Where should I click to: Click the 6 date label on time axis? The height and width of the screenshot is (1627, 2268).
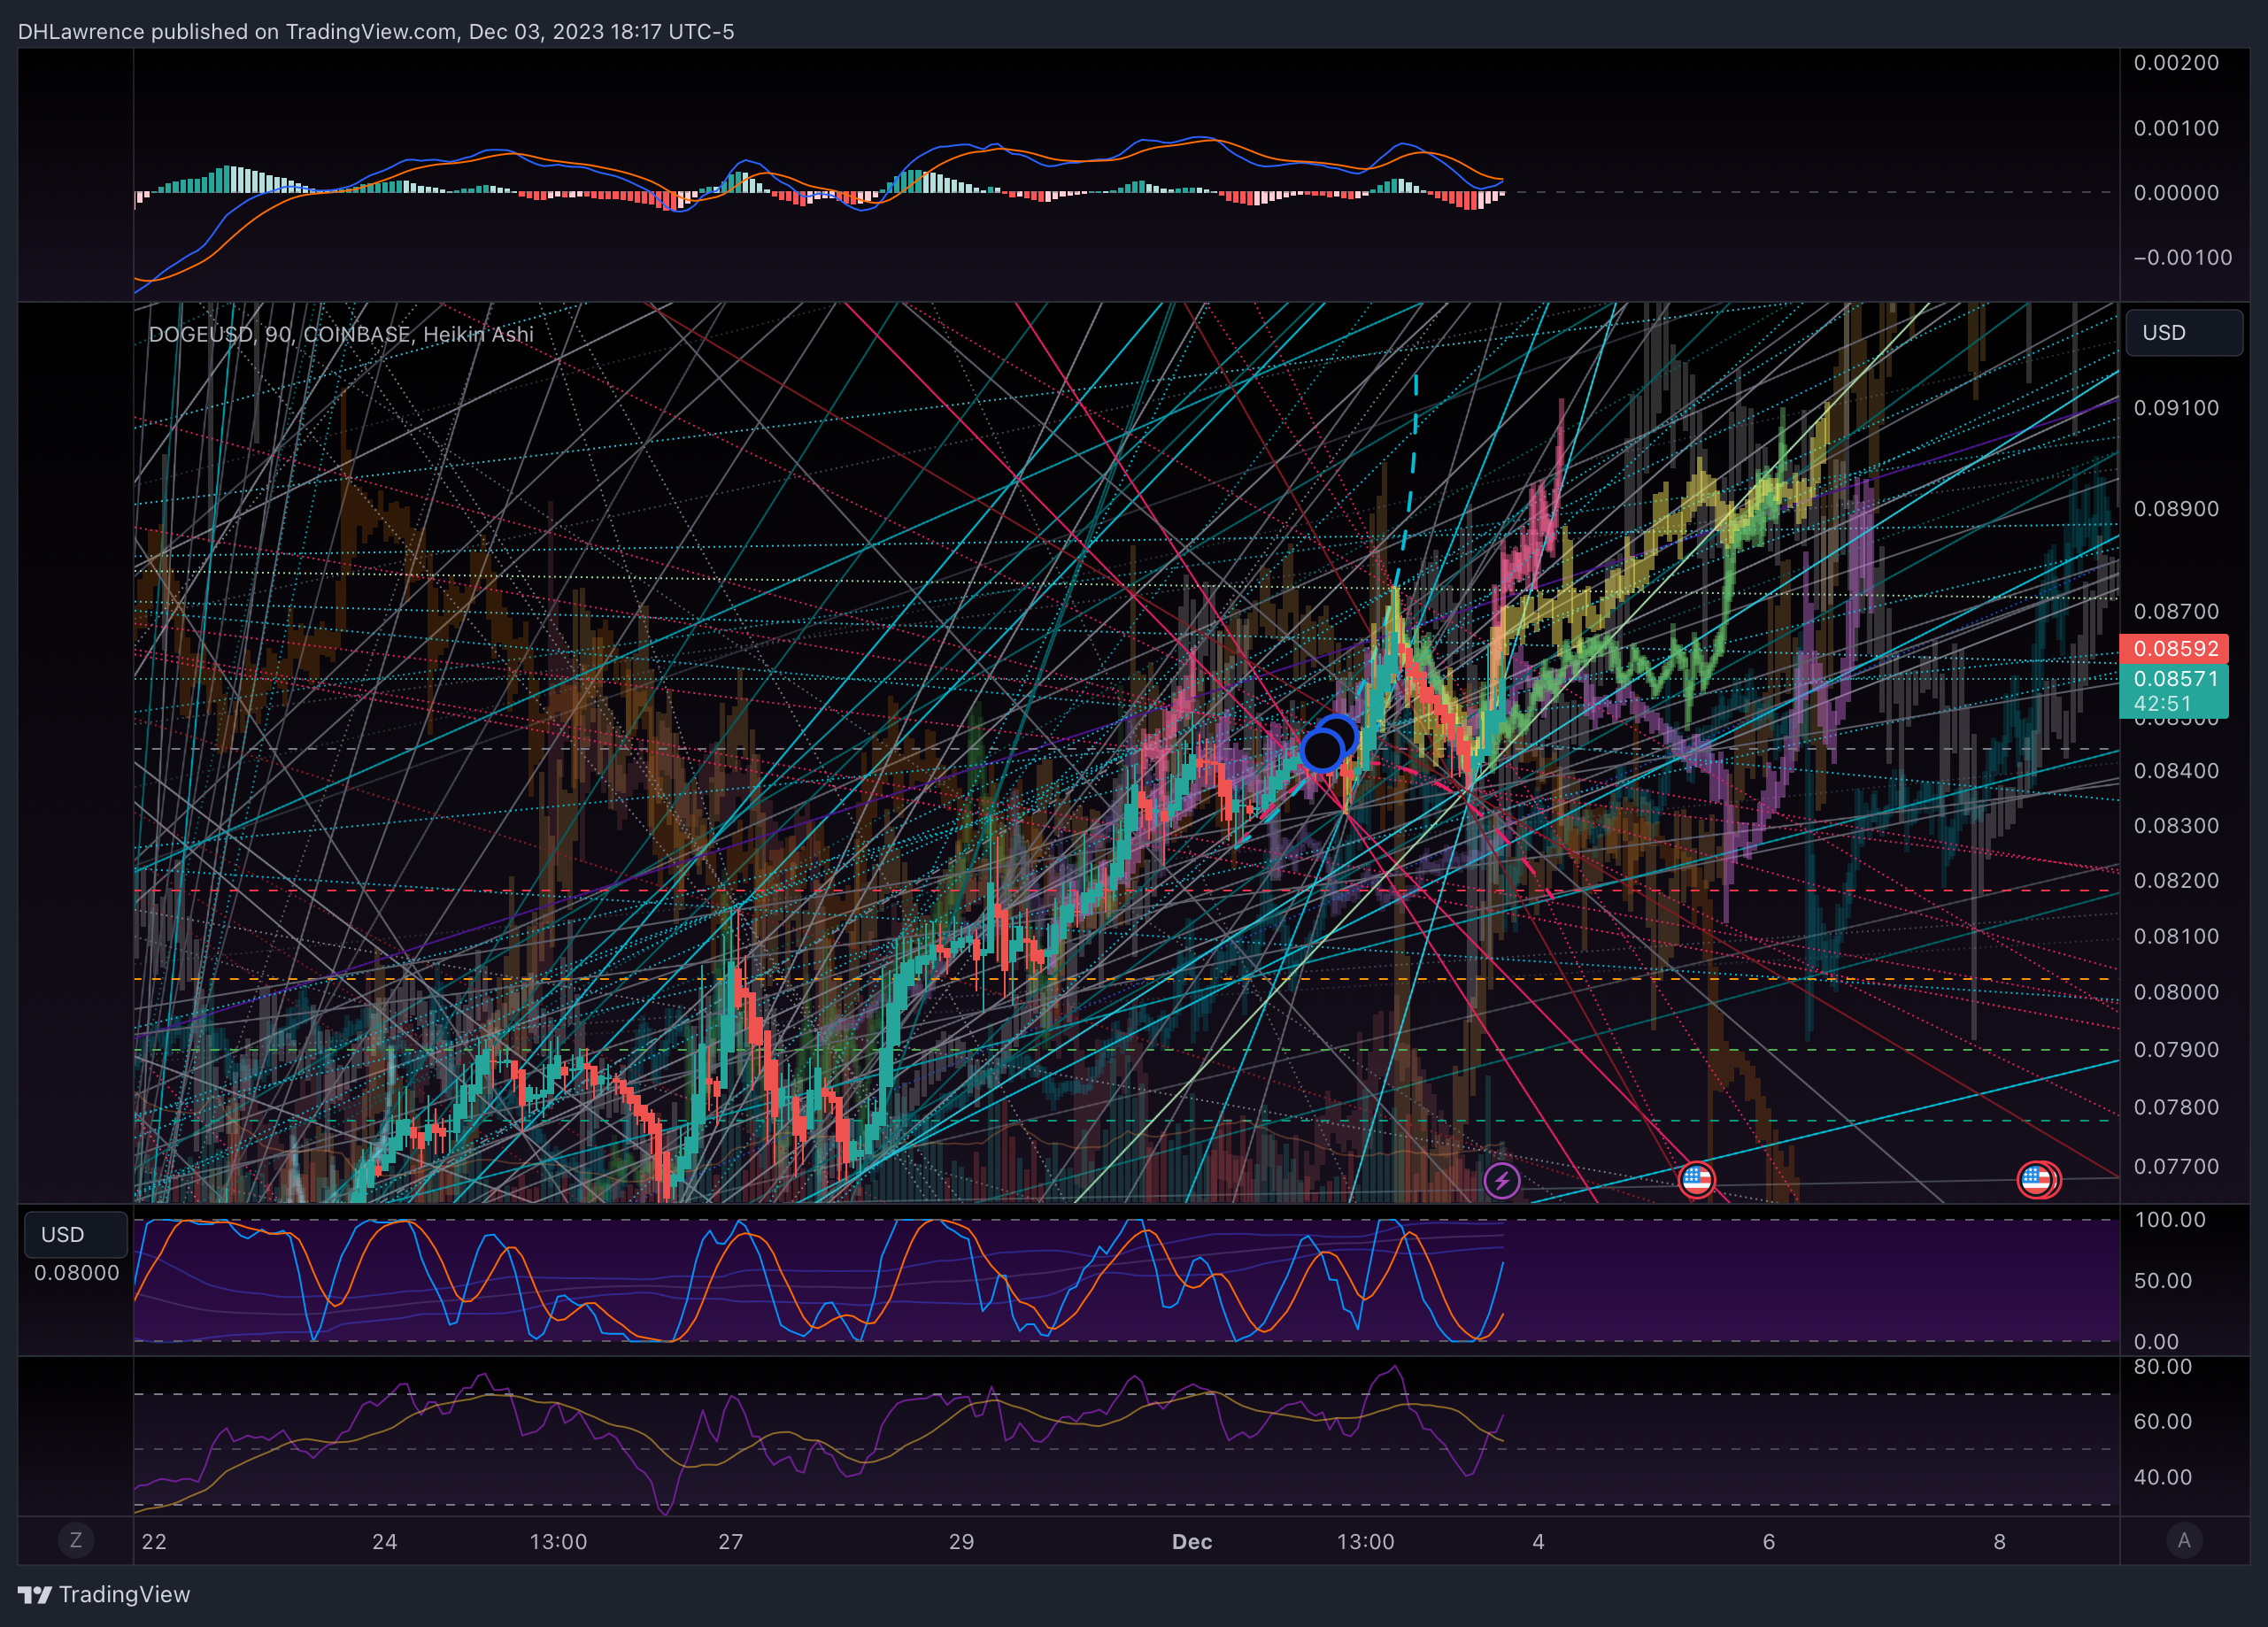coord(1769,1541)
